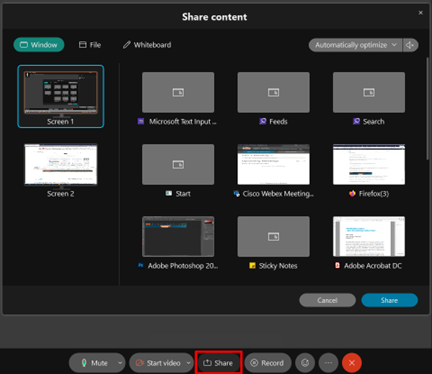
Task: Click the share computer audio speaker icon
Action: [410, 45]
